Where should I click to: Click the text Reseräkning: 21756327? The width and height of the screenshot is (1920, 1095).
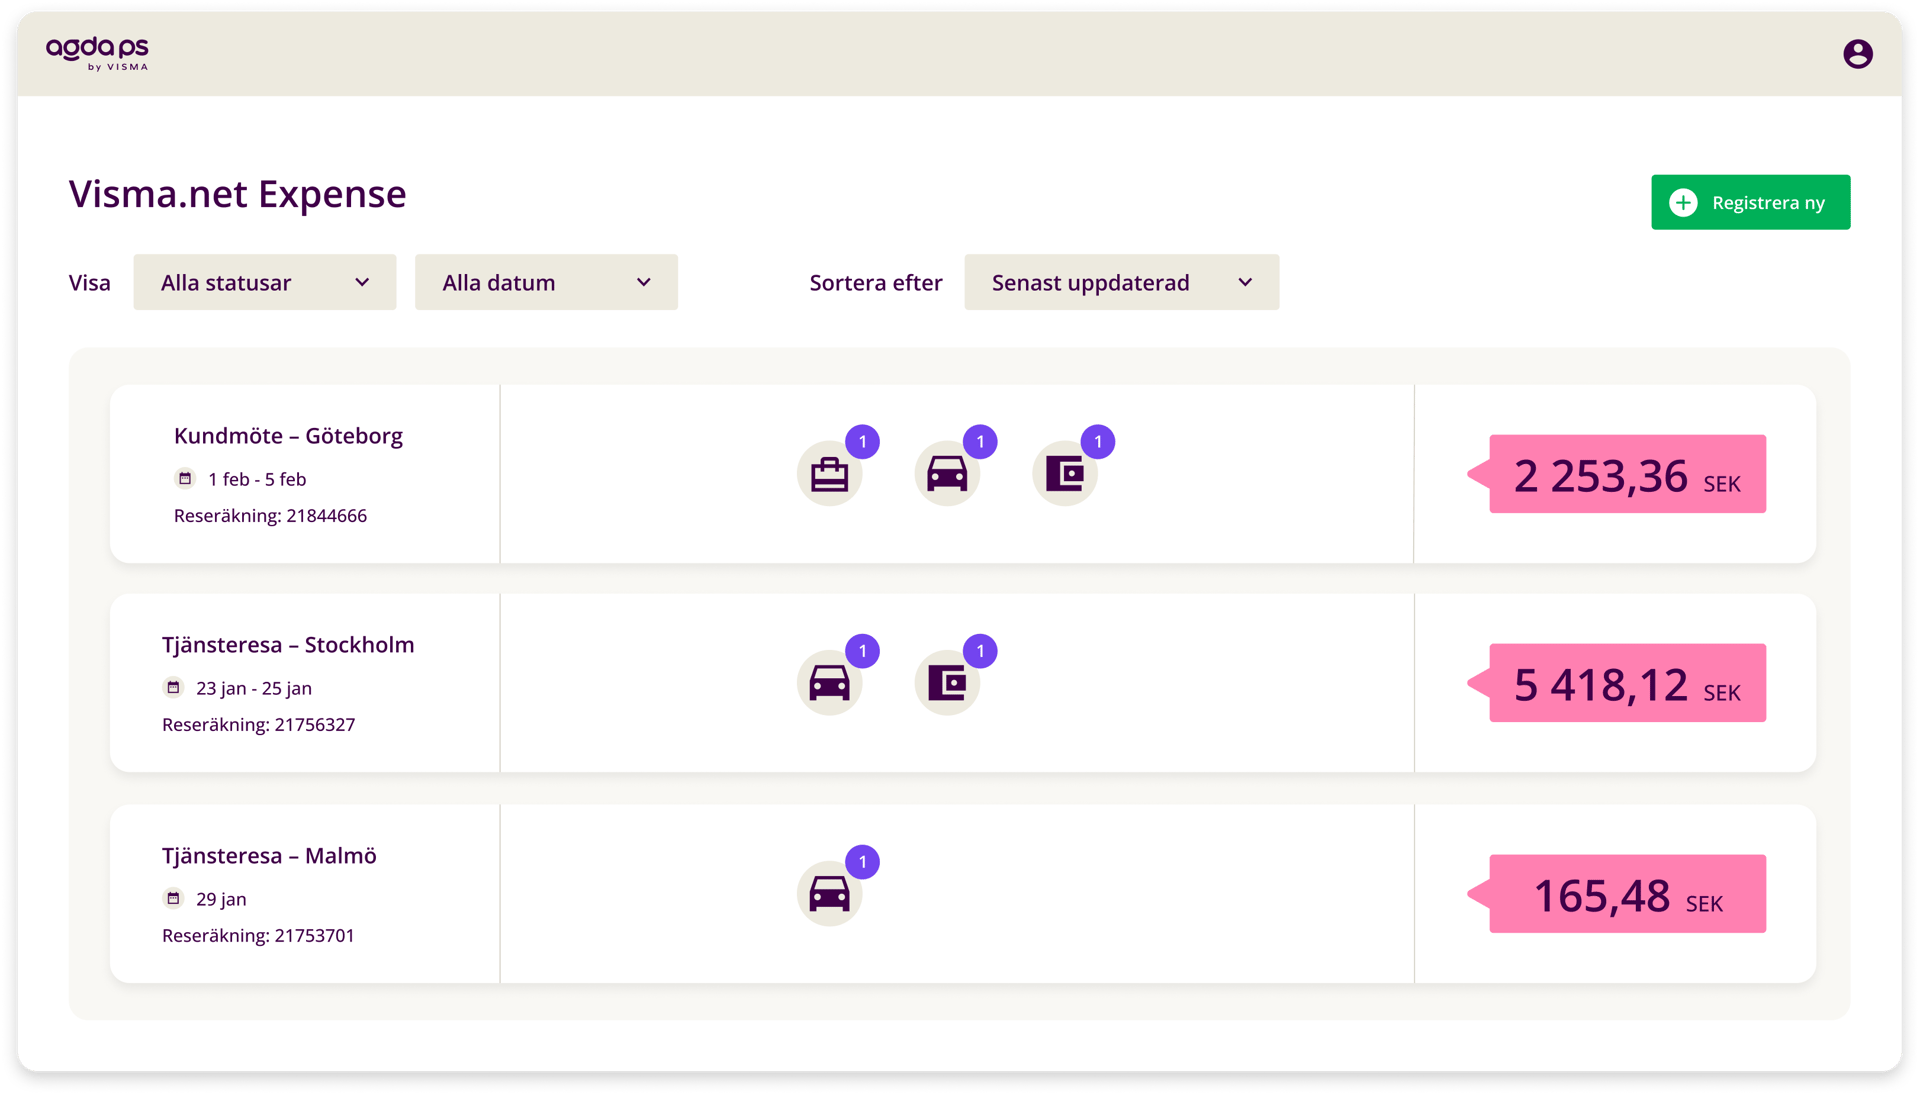(x=258, y=725)
